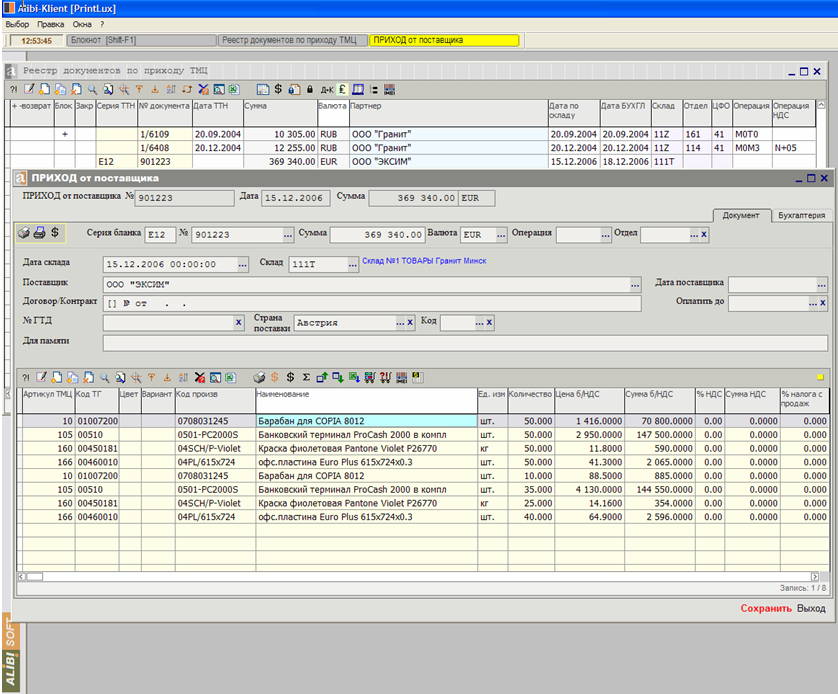Click printer icon beside Серия бланка
This screenshot has width=838, height=694.
[x=39, y=233]
